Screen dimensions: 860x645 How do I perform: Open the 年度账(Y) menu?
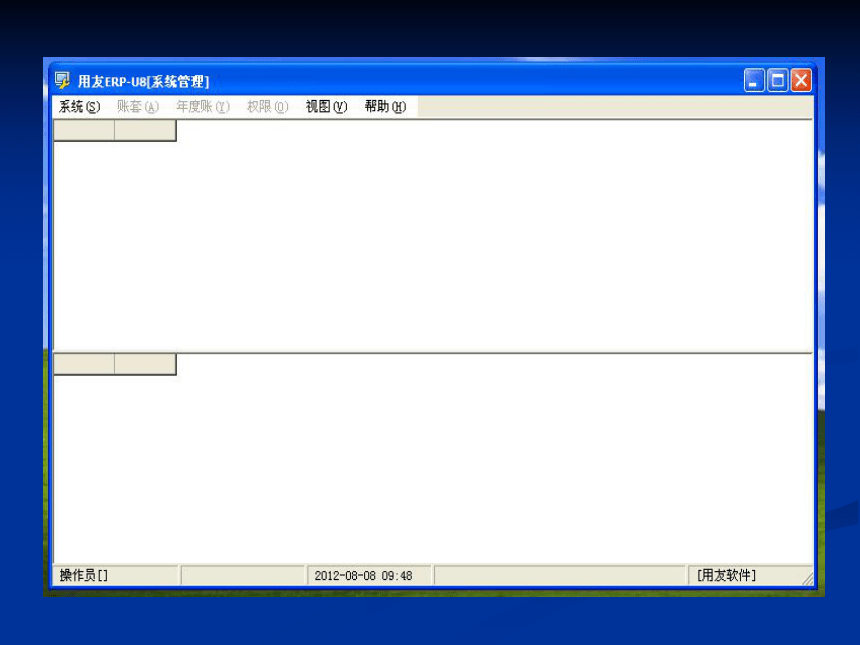[x=202, y=106]
